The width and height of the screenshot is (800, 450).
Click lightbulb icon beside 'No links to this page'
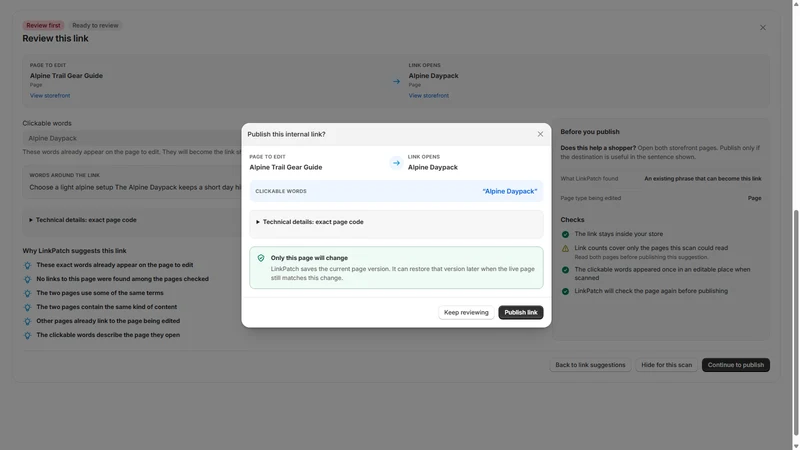28,279
